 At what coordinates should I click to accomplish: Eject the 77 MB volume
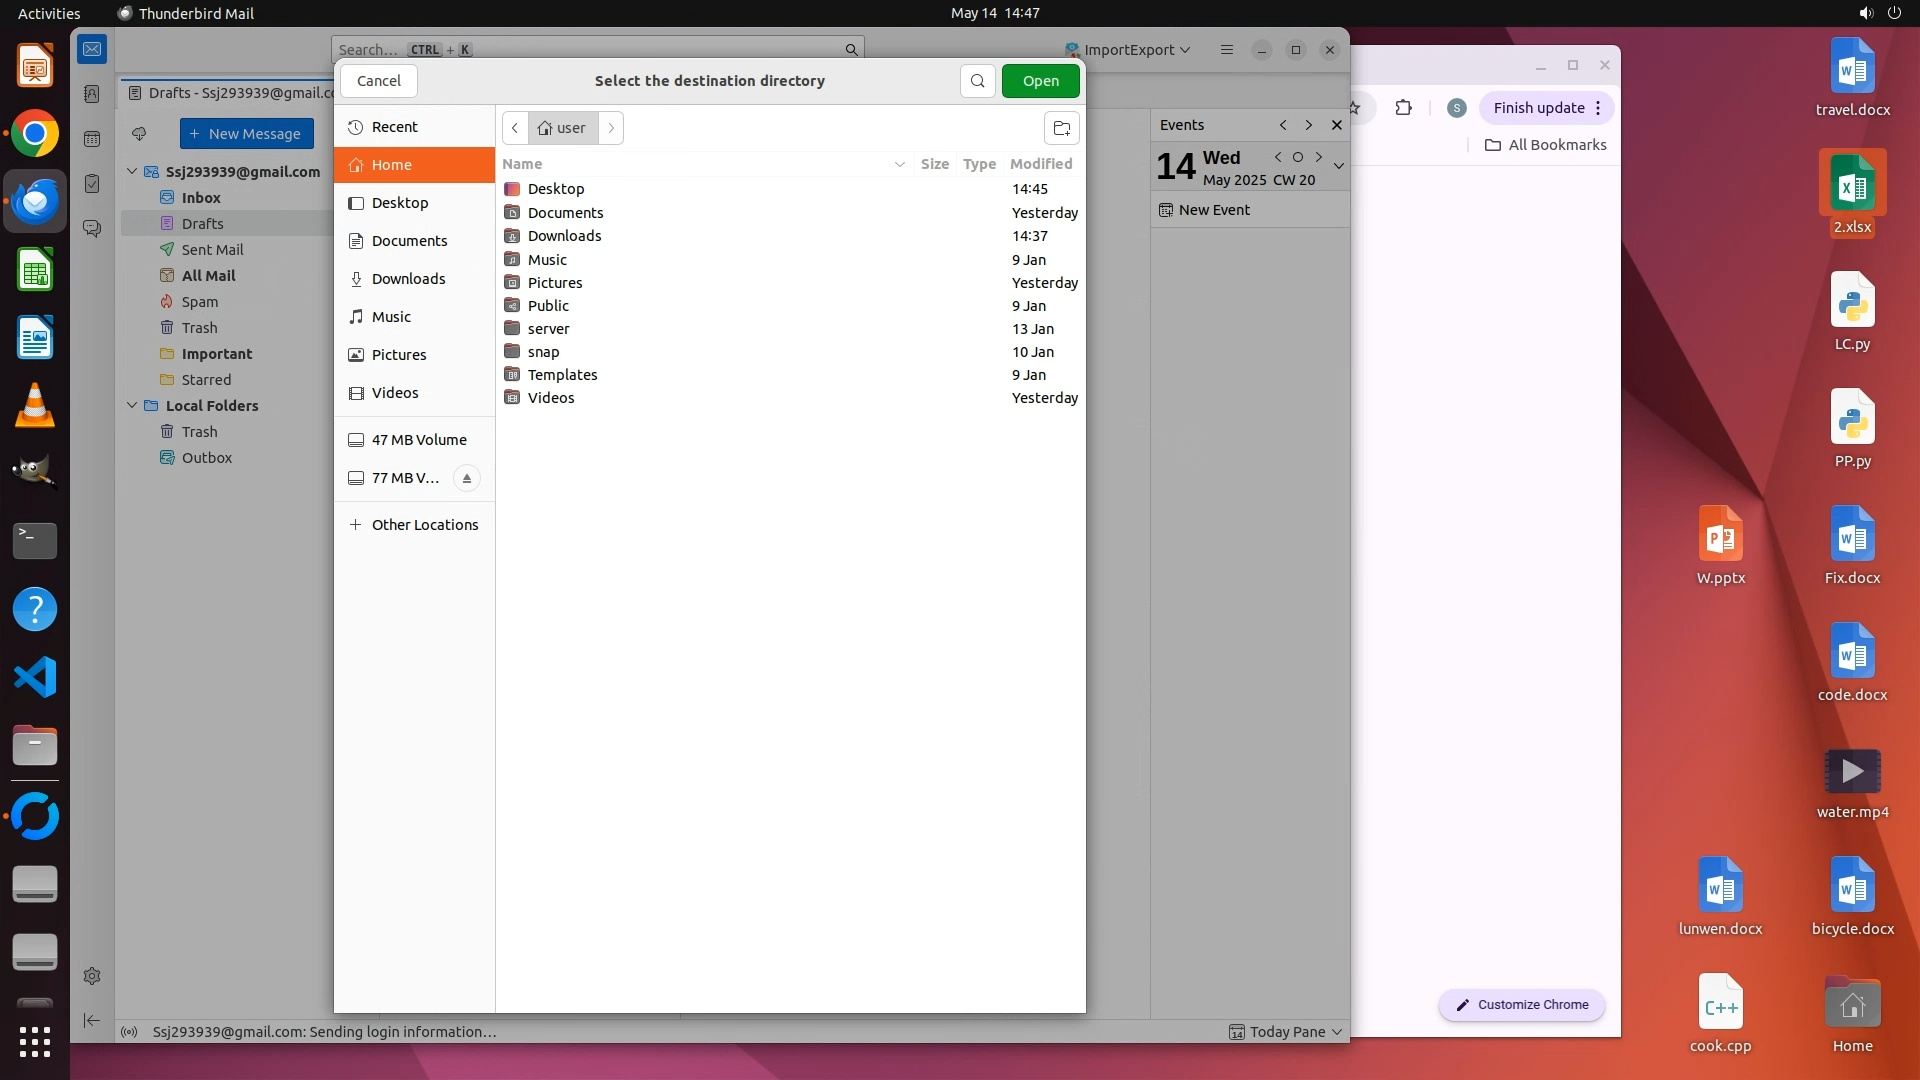point(466,478)
